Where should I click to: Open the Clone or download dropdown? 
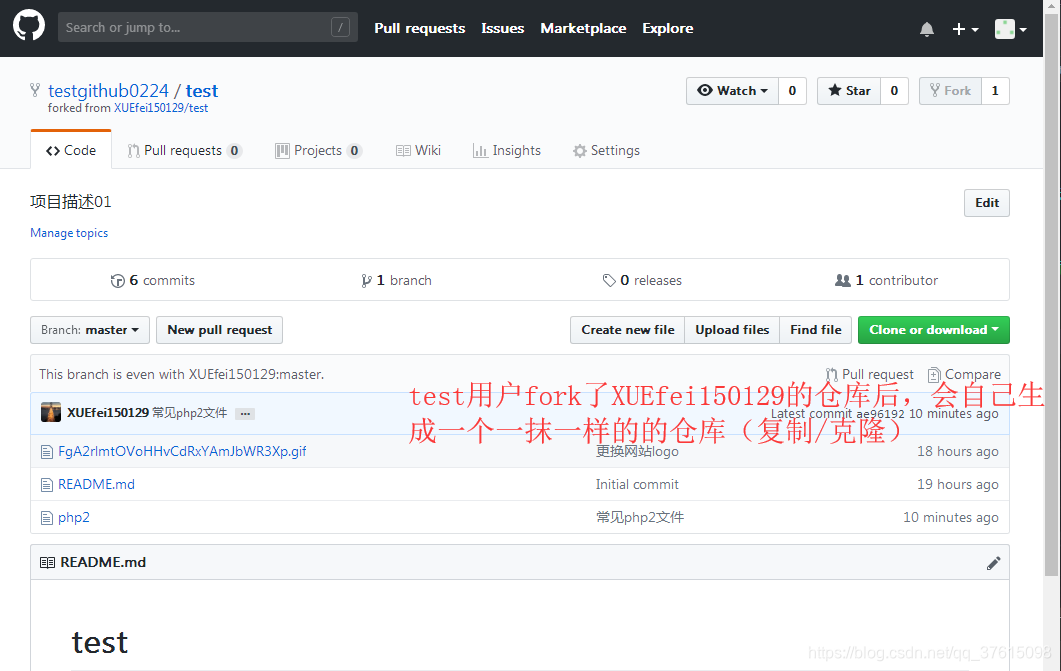coord(933,329)
